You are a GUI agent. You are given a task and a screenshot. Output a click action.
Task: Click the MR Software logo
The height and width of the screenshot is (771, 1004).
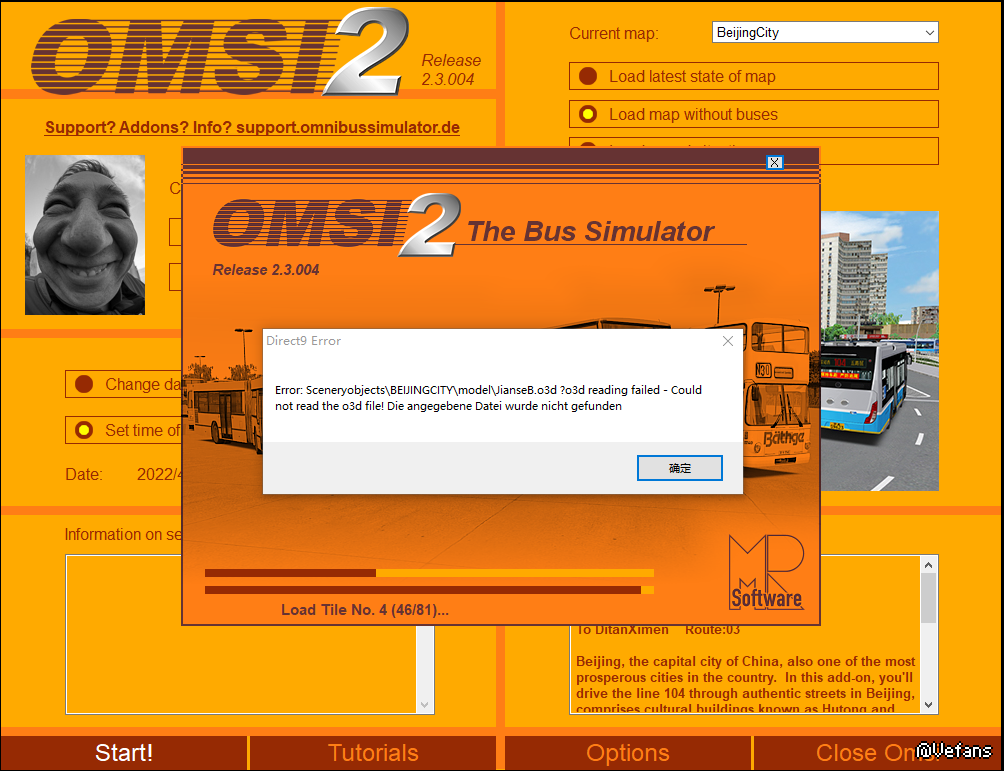[x=765, y=573]
